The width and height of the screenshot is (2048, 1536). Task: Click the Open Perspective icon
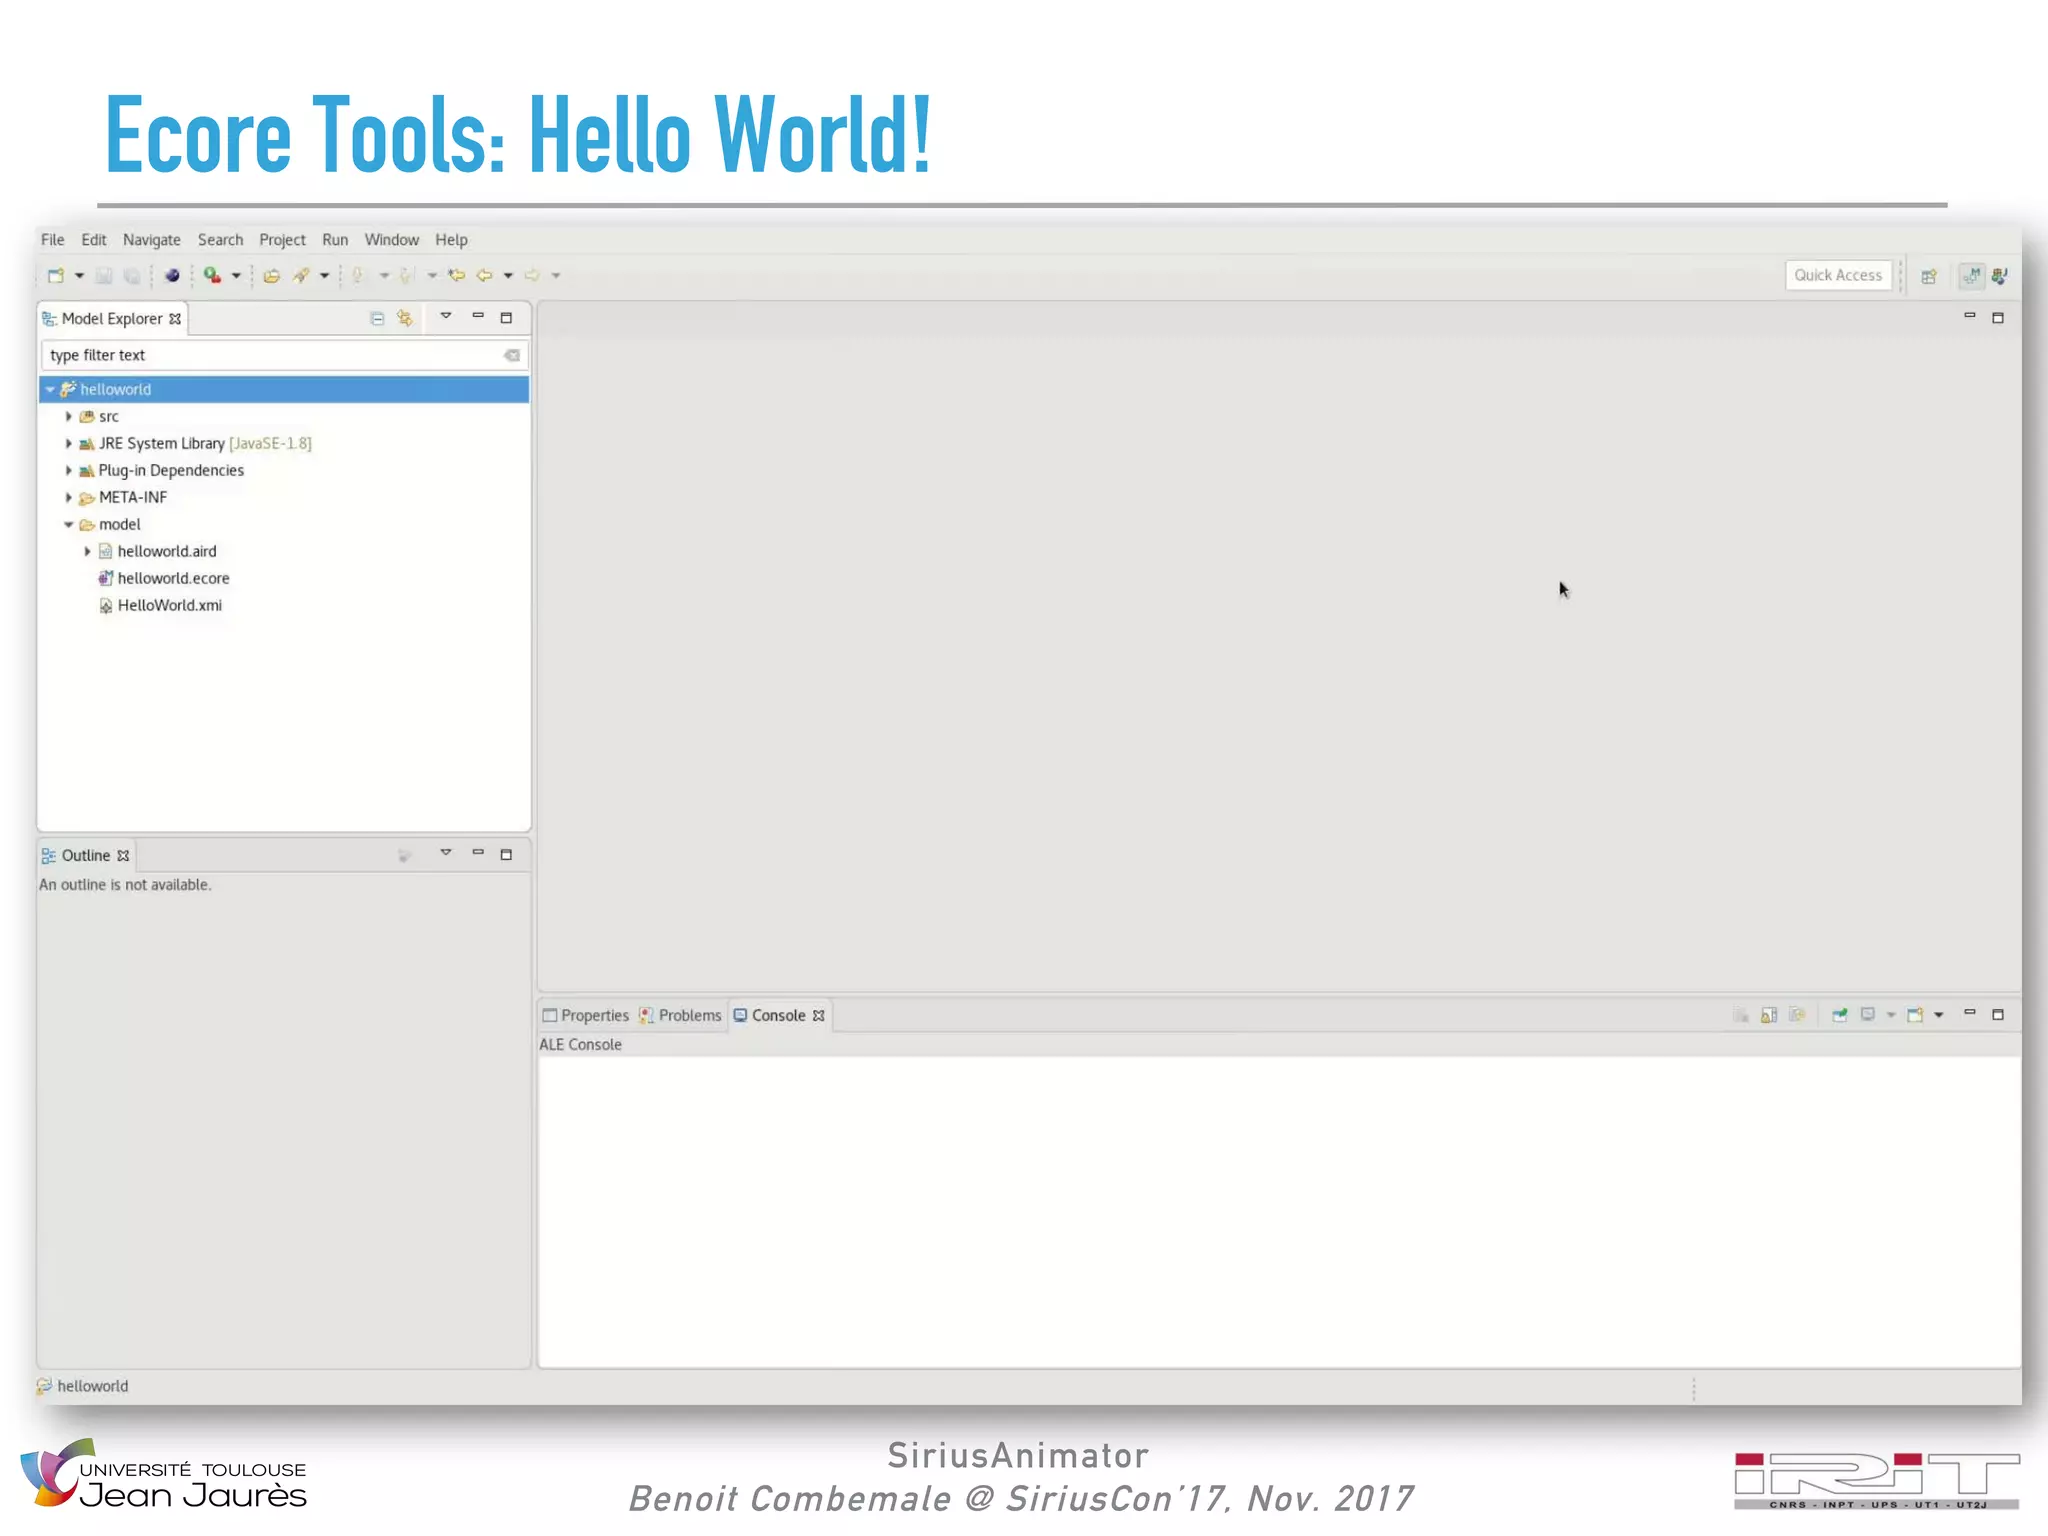point(1929,276)
